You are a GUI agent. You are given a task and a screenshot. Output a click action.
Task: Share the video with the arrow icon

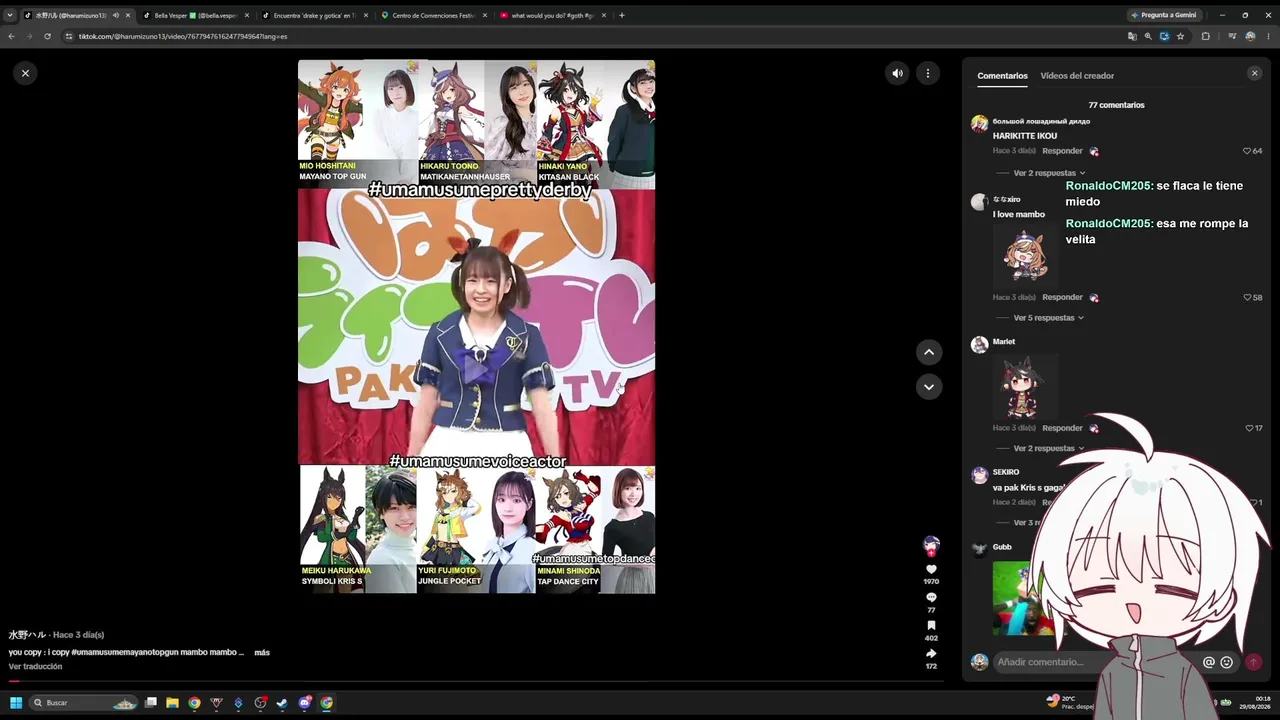point(931,654)
